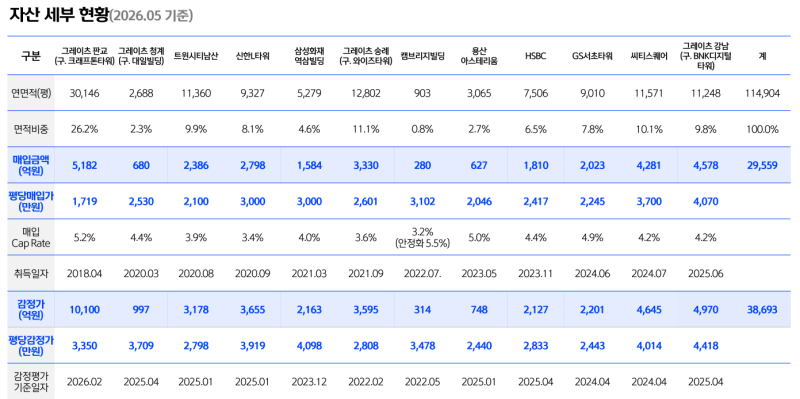Viewport: 800px width, 399px height.
Task: Select the area share '100.0%'
Action: click(x=762, y=129)
